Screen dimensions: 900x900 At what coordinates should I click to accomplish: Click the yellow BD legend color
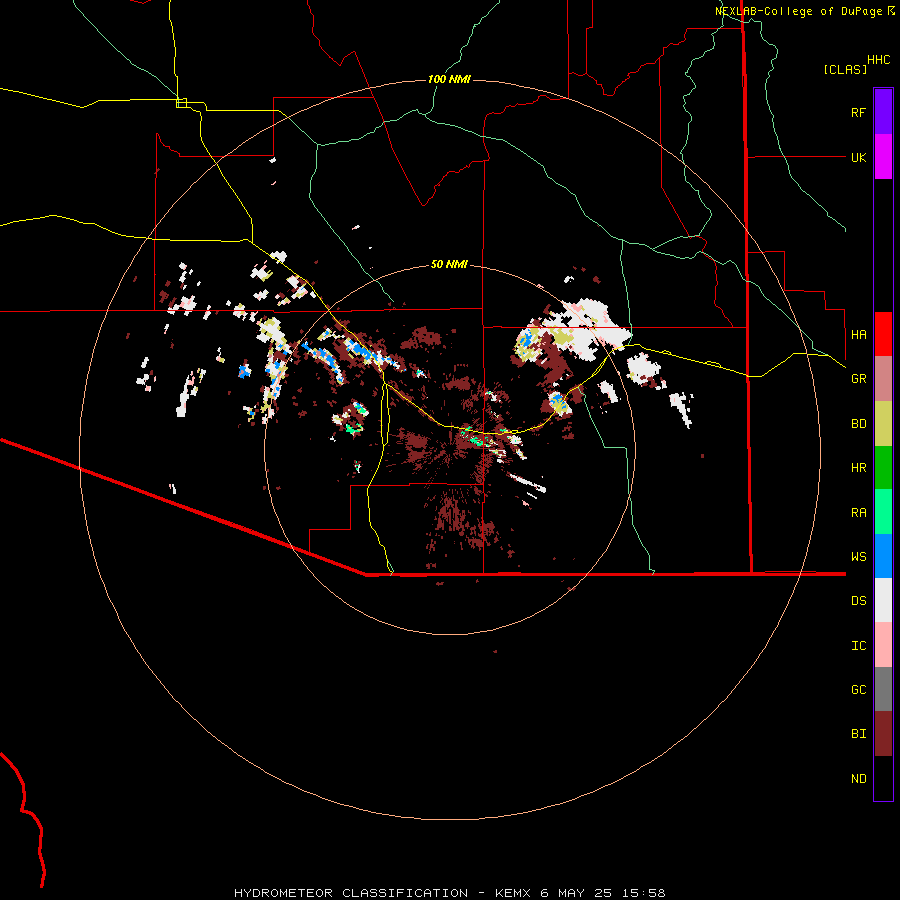tap(883, 424)
